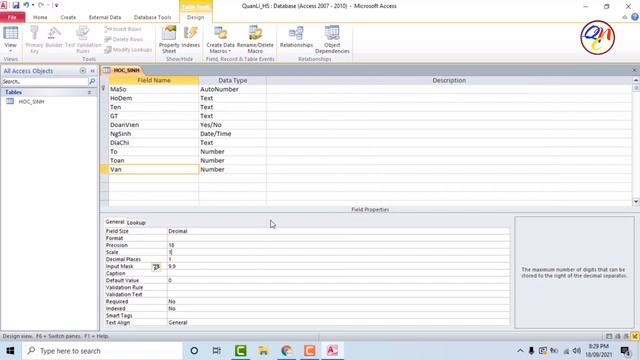640x360 pixels.
Task: Open the Microsoft Access Help icon
Action: click(x=635, y=17)
